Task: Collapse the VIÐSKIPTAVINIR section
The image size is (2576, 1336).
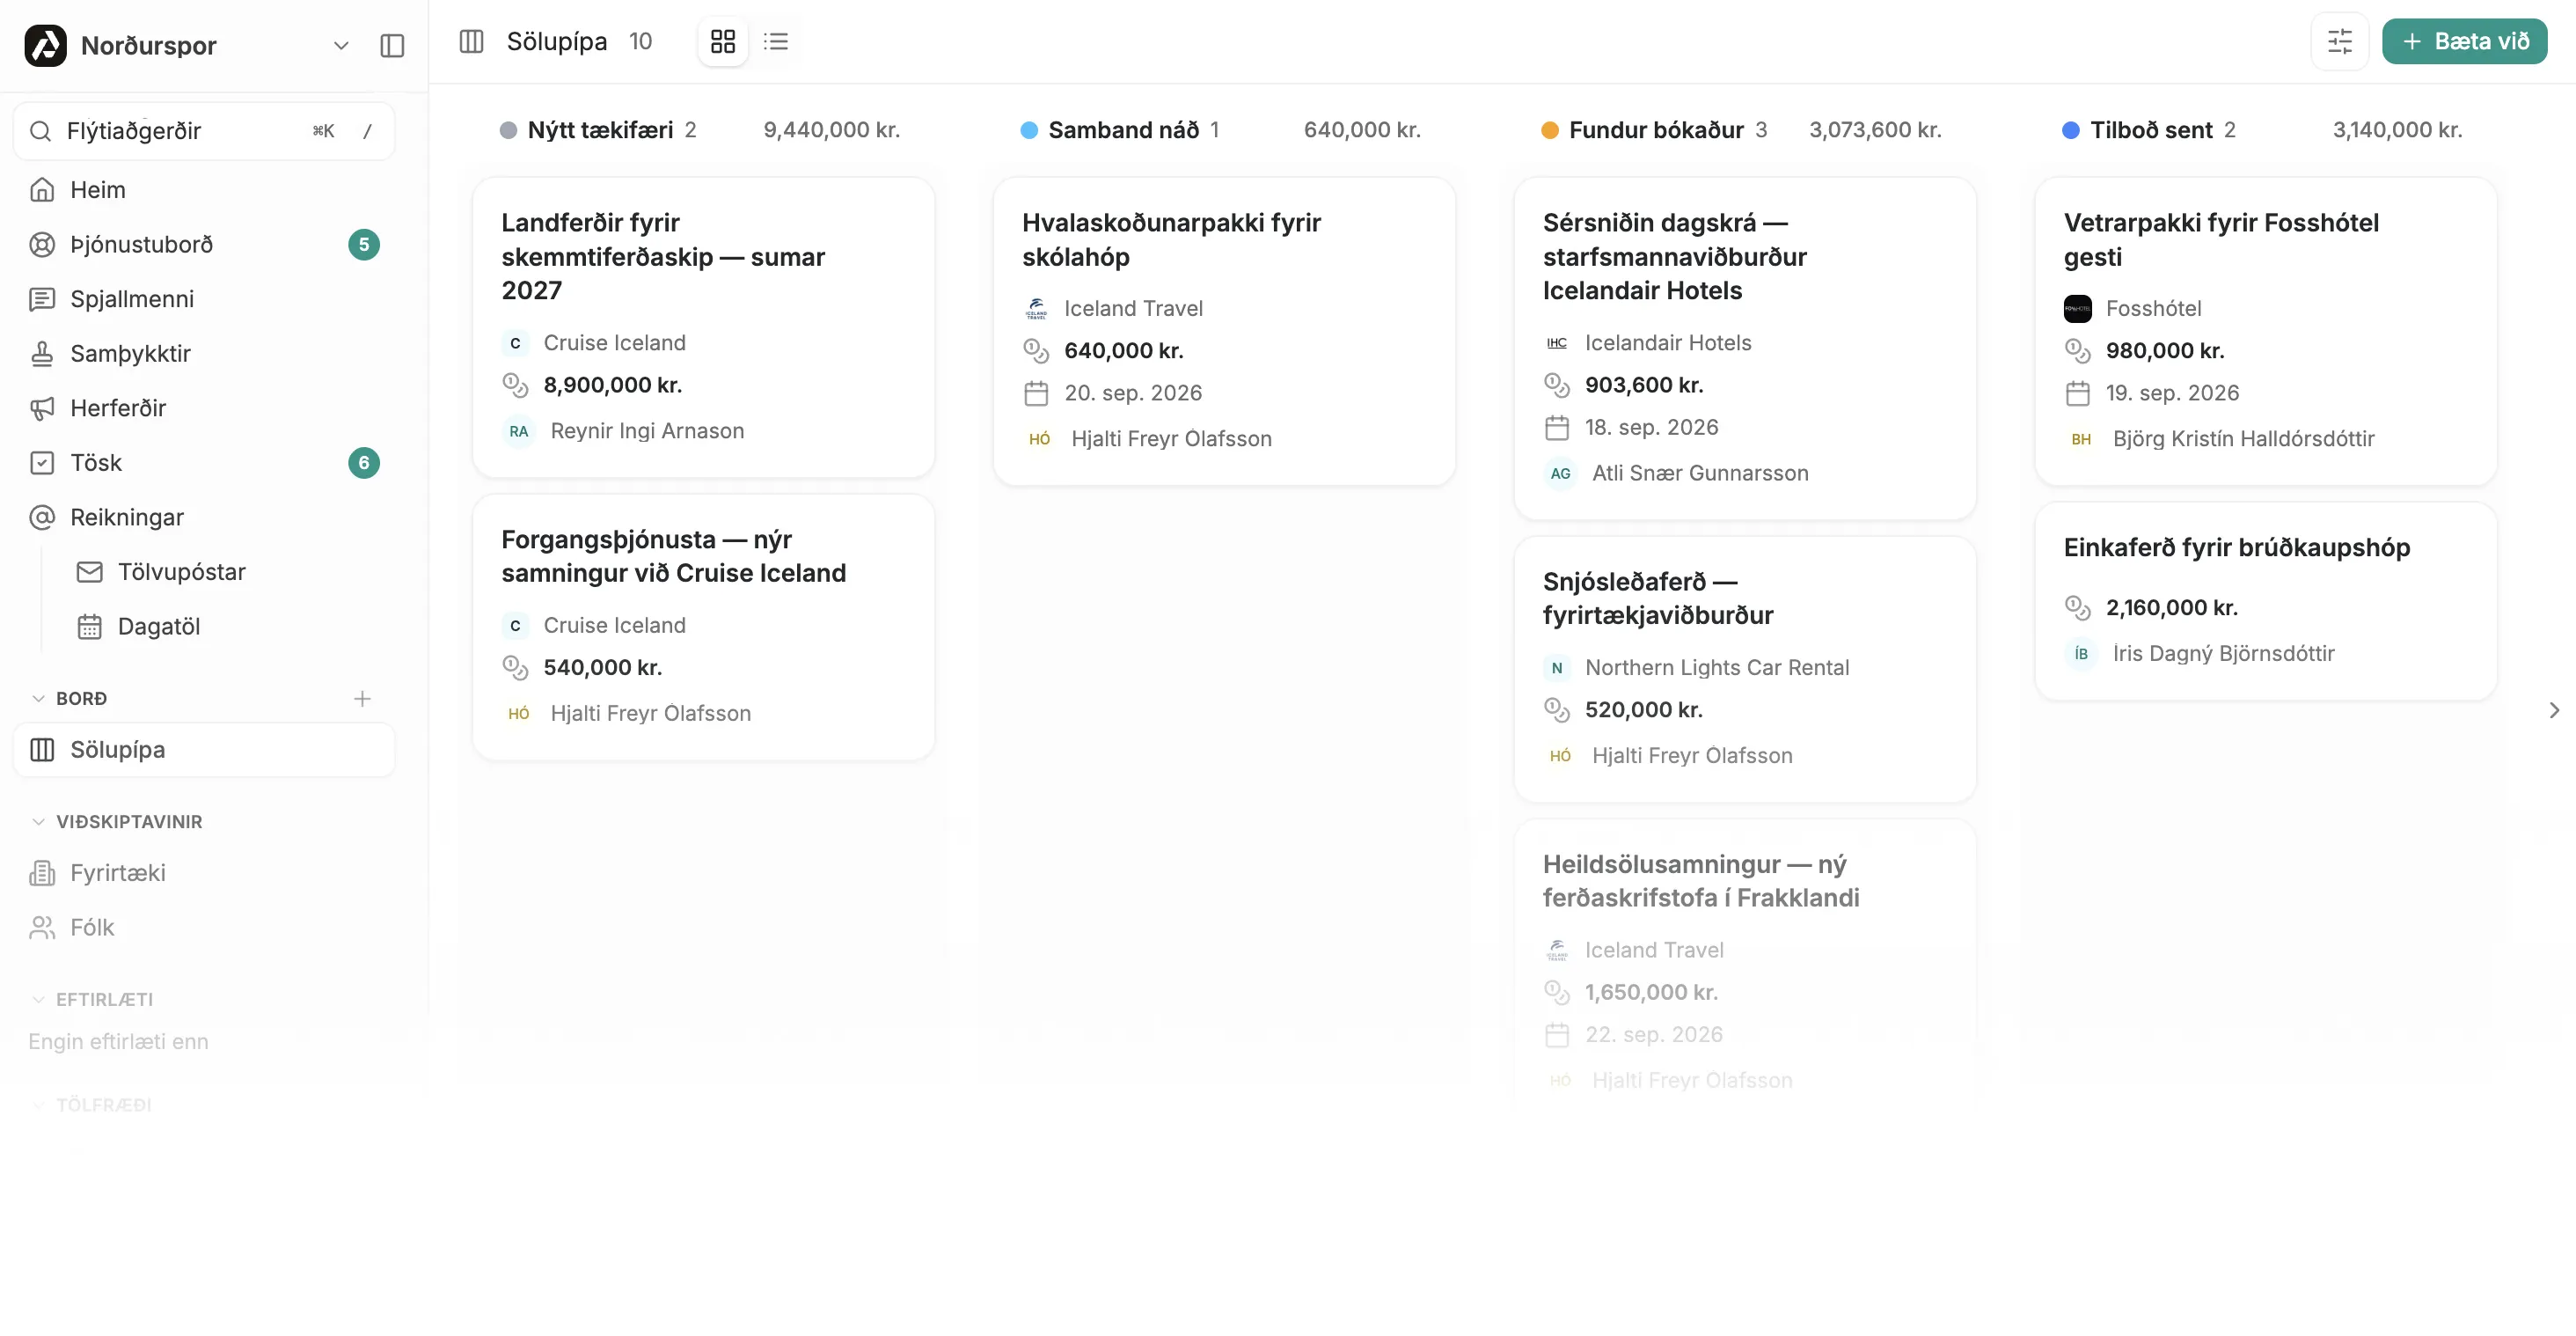Action: tap(39, 822)
